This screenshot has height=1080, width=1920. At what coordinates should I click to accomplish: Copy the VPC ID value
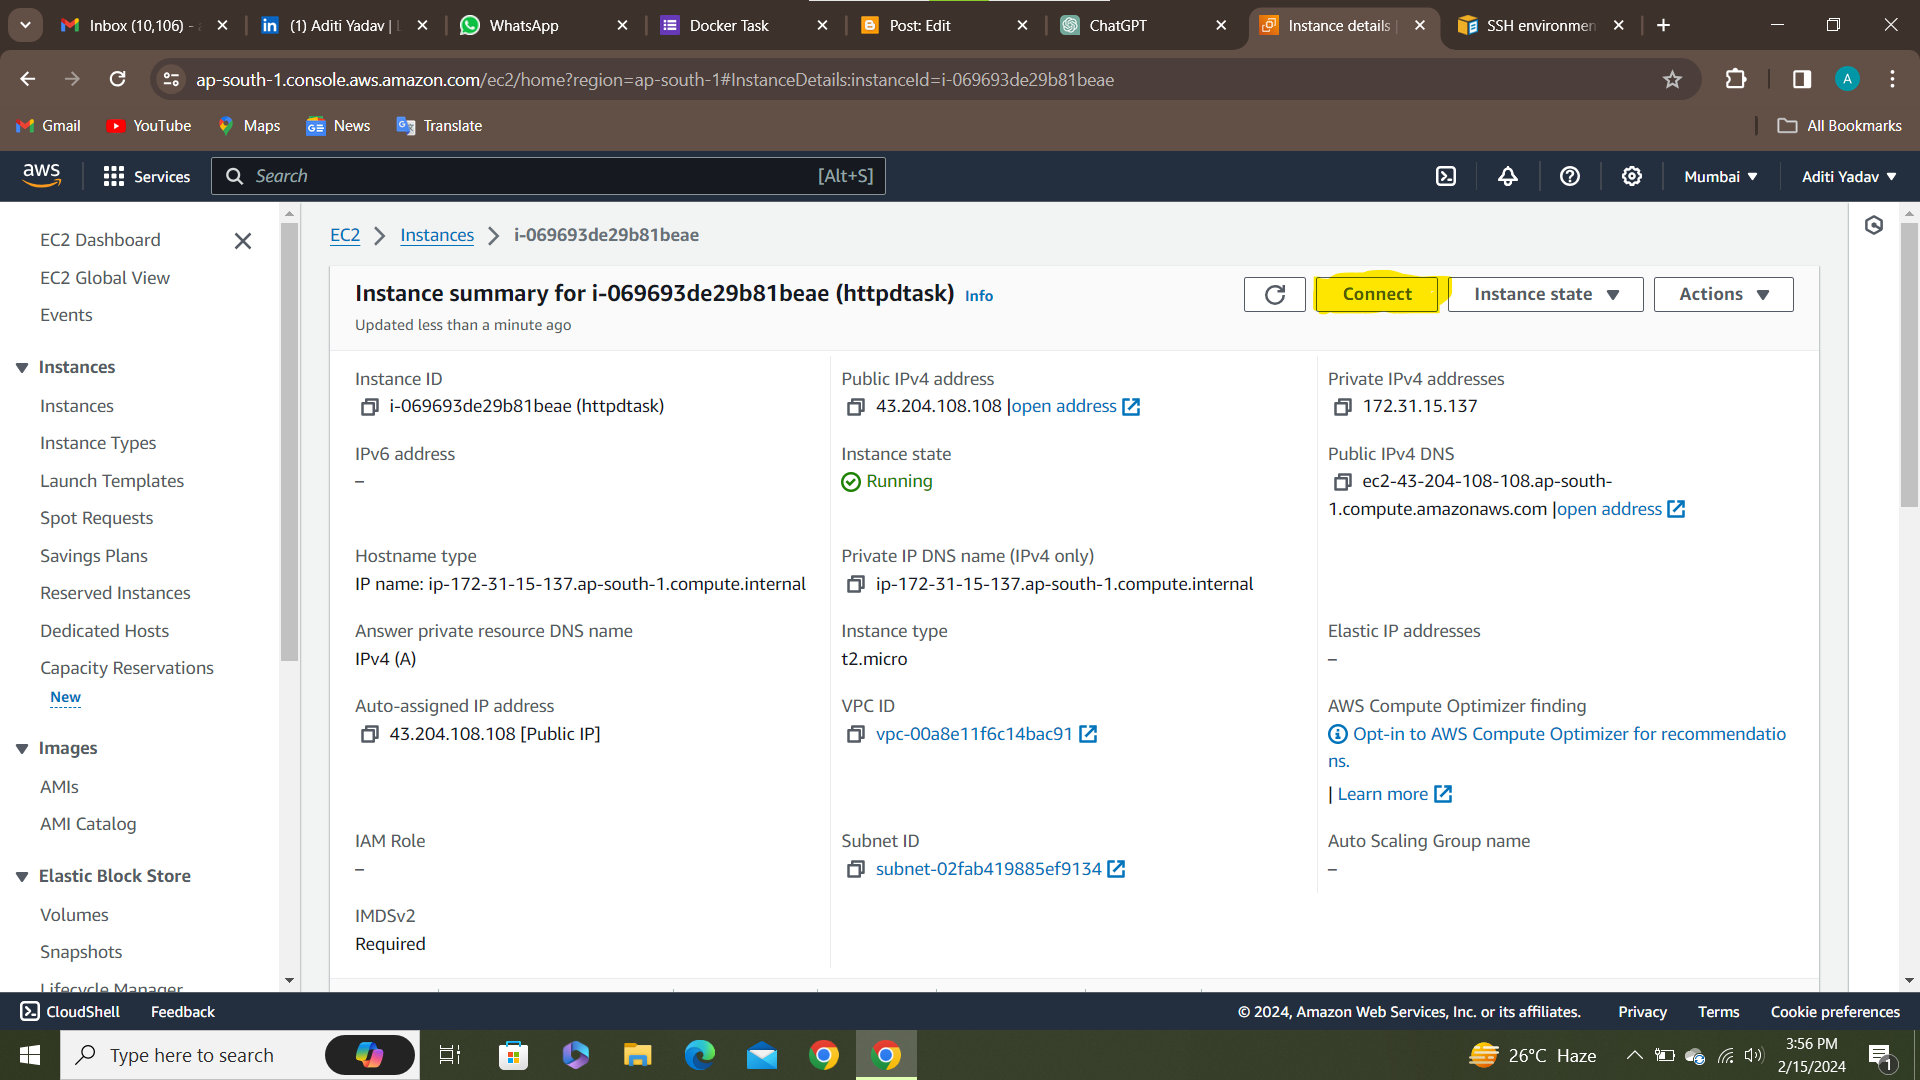pyautogui.click(x=855, y=735)
